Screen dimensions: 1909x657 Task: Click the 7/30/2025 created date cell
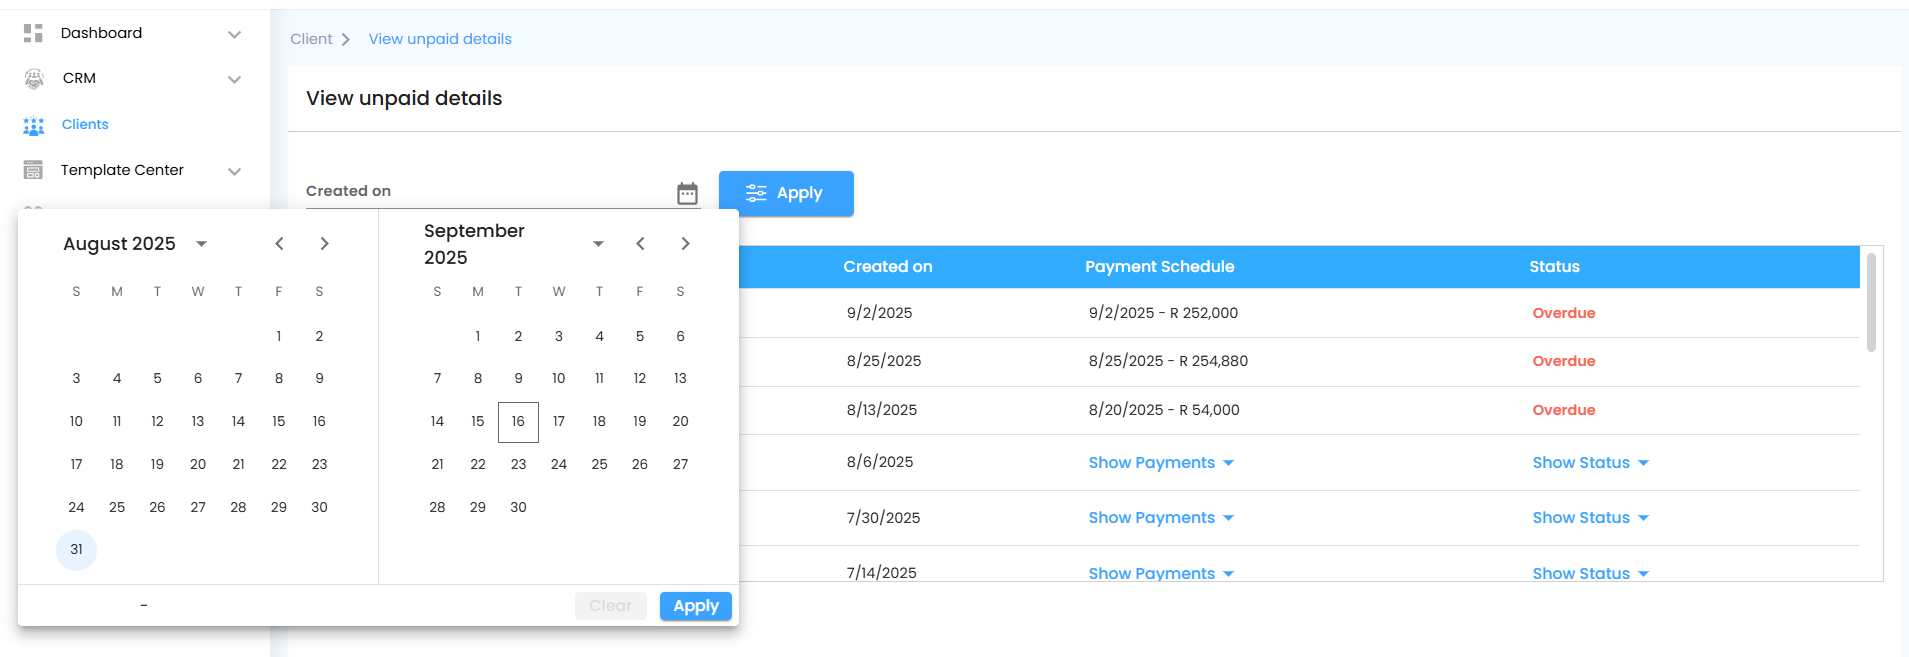pos(883,518)
